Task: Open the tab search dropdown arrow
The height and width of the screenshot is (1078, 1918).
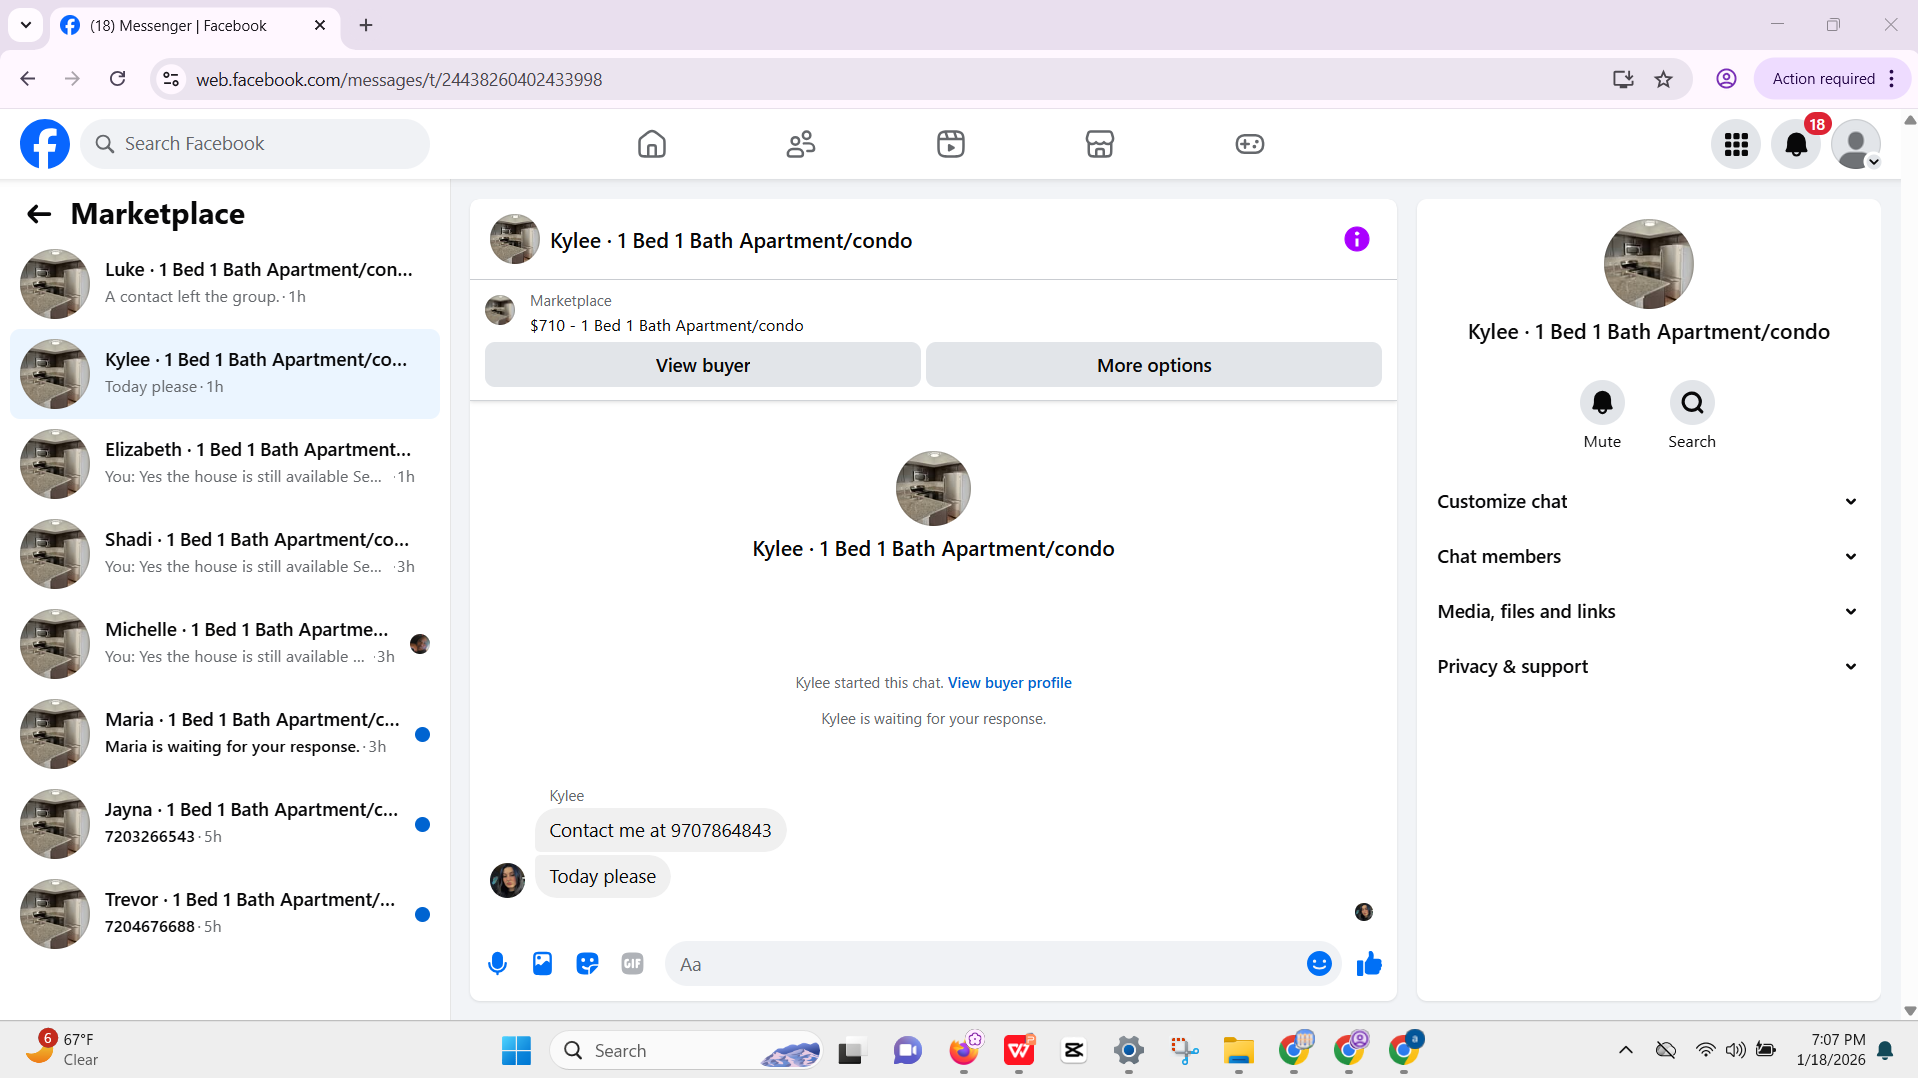Action: tap(26, 25)
